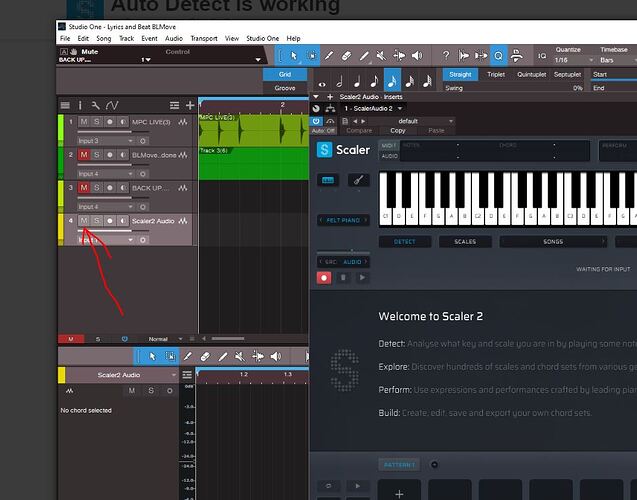This screenshot has width=637, height=500.
Task: Choose the whole note quantize value
Action: pyautogui.click(x=322, y=83)
